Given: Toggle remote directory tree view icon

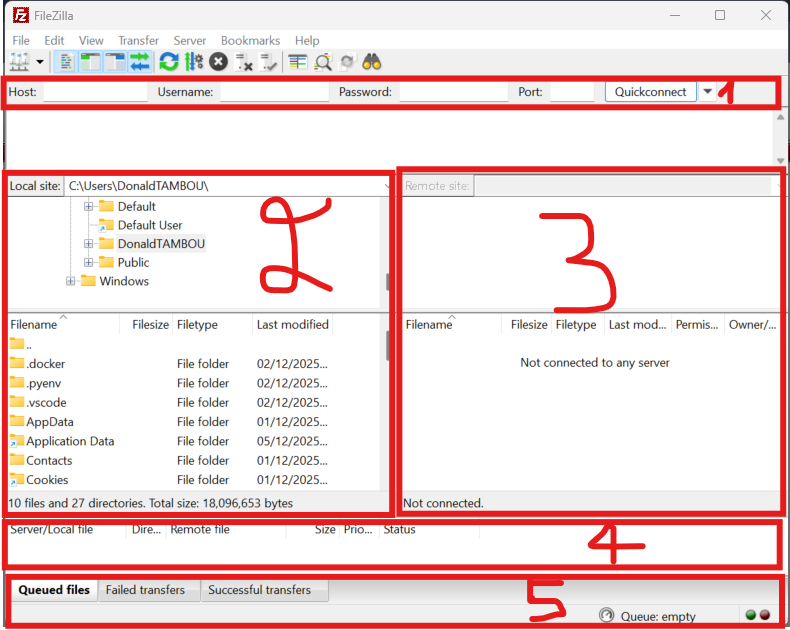Looking at the screenshot, I should [x=115, y=62].
